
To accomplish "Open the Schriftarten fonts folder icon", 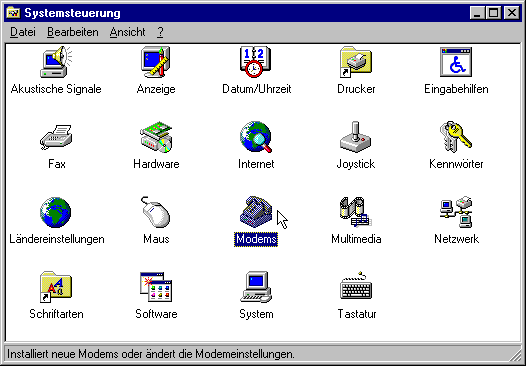I will (x=56, y=287).
